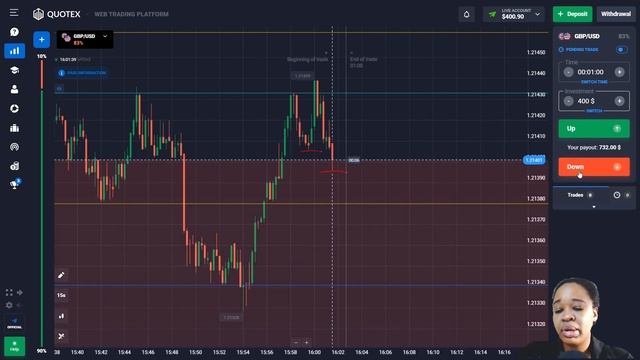Click the Withdrawal button
Image resolution: width=640 pixels, height=360 pixels.
pos(616,14)
